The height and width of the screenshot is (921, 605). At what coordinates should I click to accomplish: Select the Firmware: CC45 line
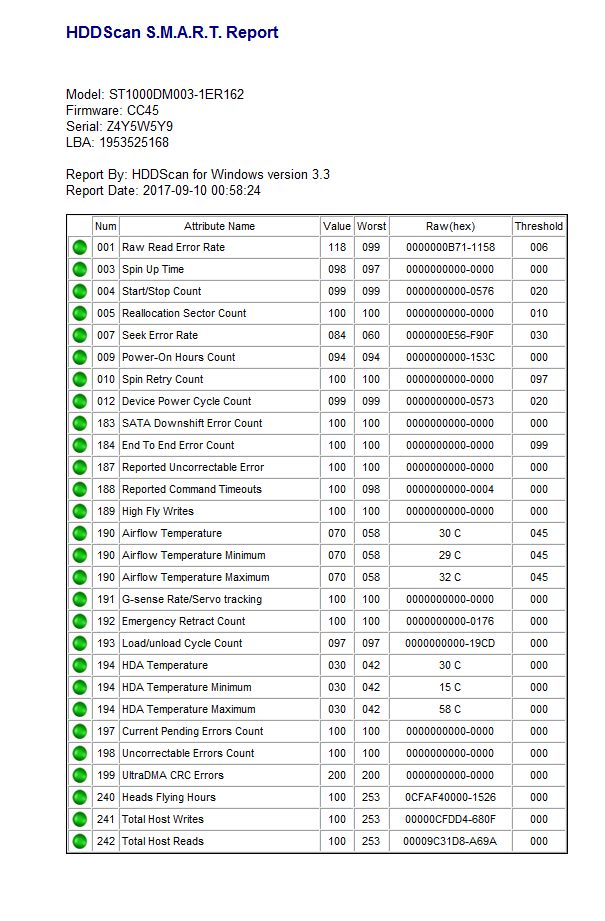112,110
